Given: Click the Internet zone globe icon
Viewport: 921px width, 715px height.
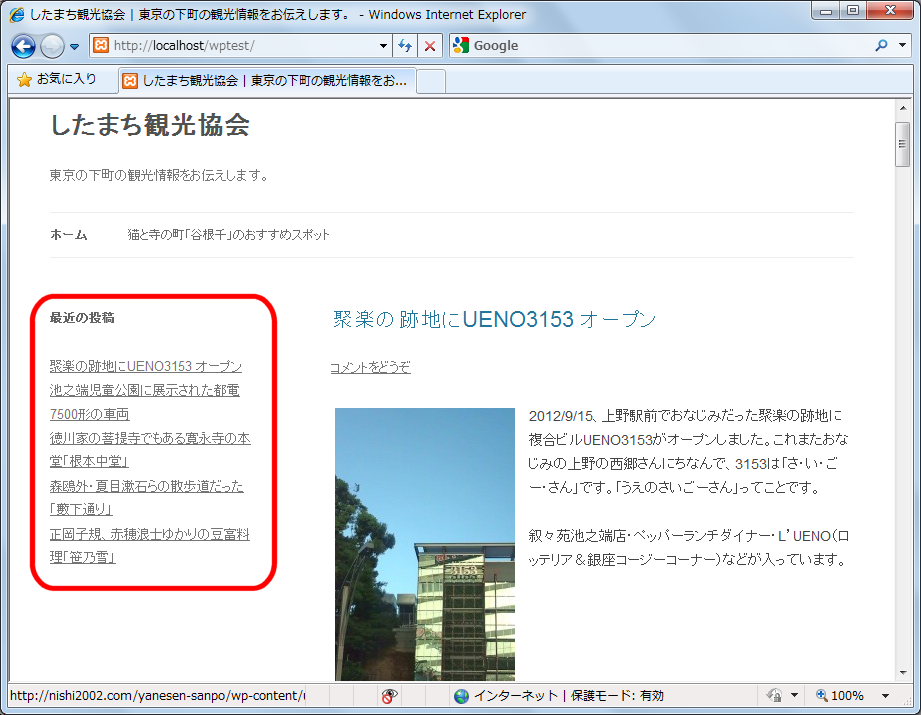Looking at the screenshot, I should (462, 696).
